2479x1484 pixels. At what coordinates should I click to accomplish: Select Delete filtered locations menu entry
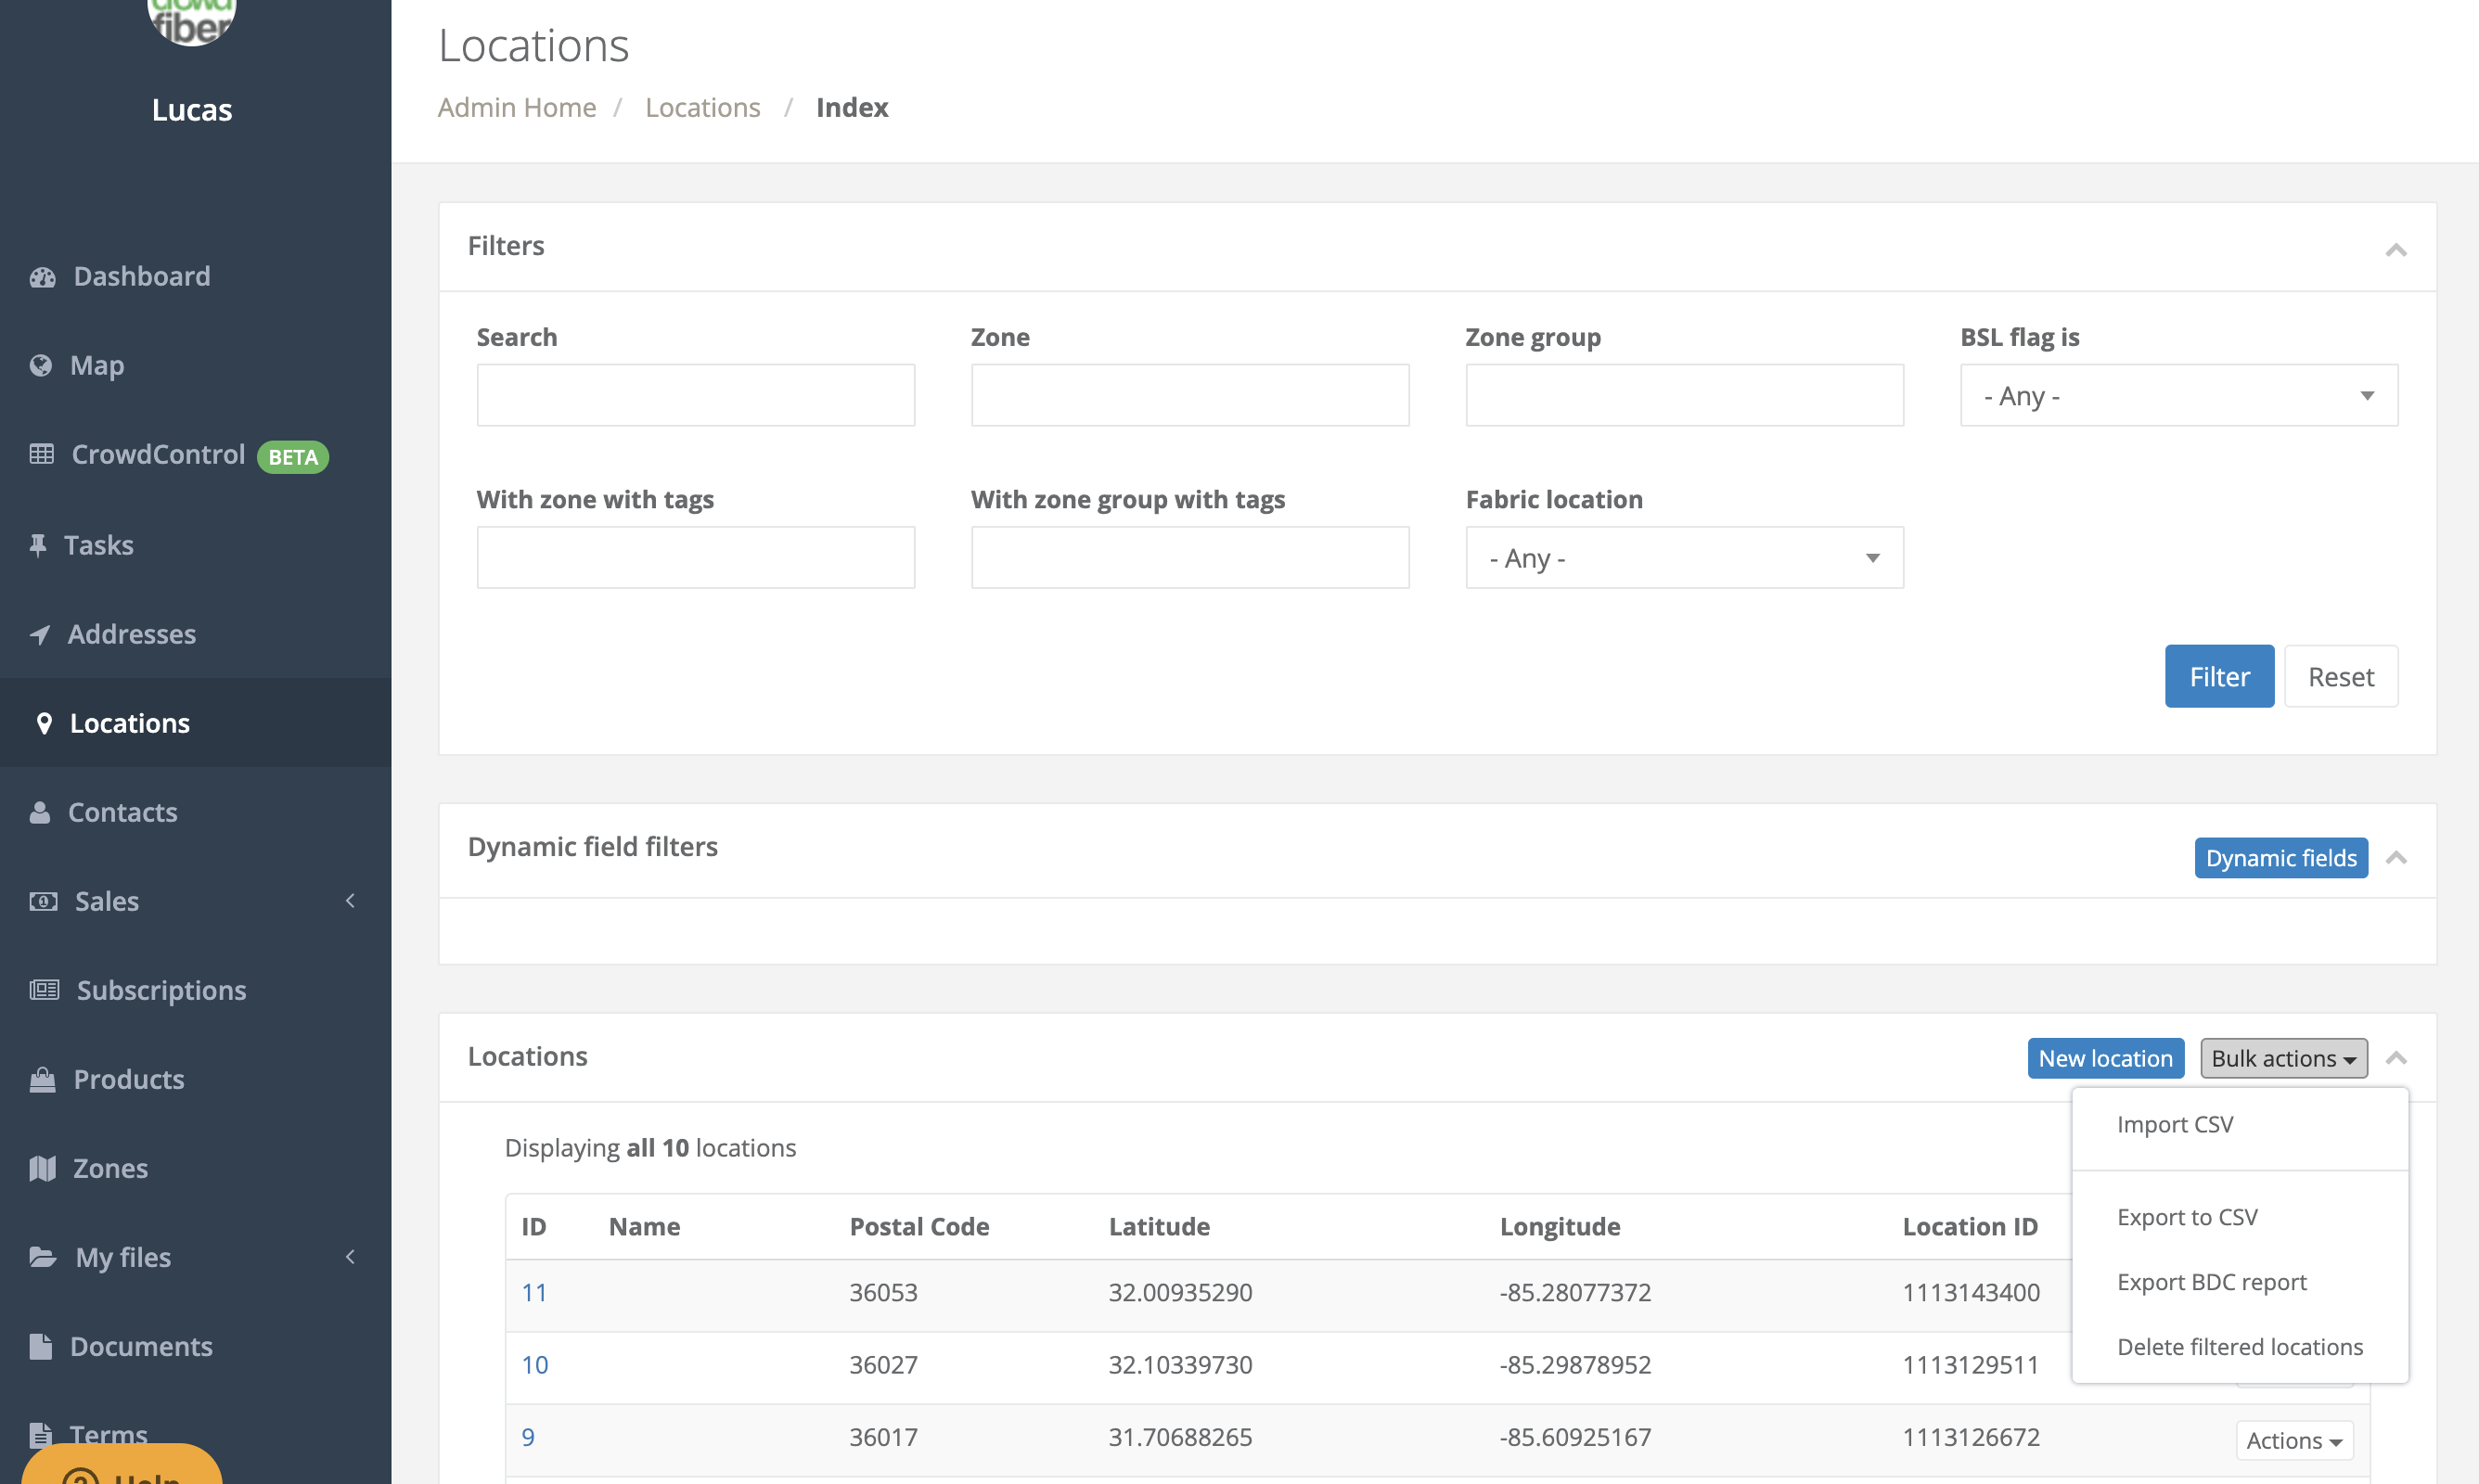[x=2239, y=1346]
